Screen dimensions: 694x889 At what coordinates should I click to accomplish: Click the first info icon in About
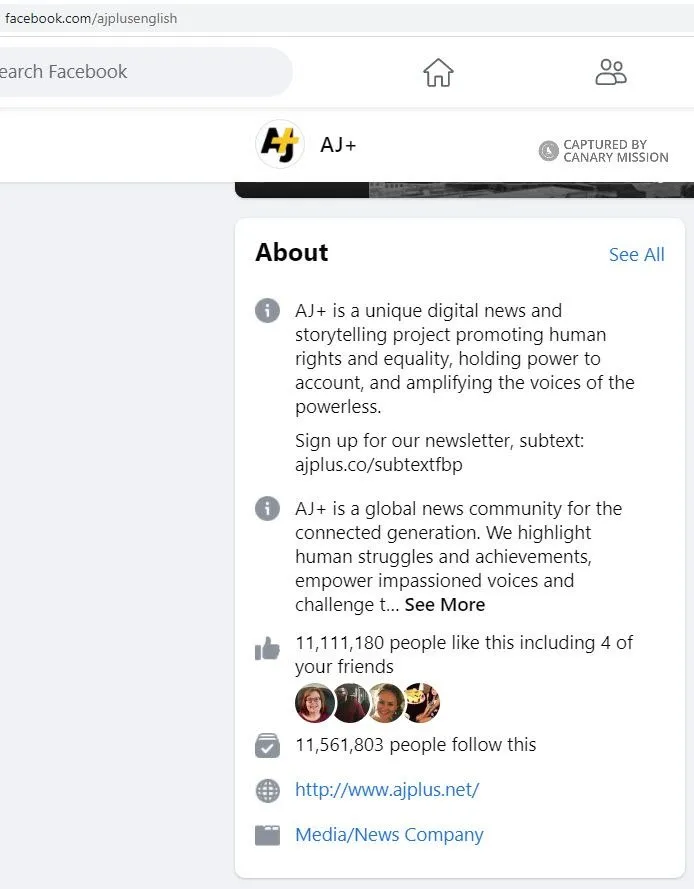pos(267,311)
